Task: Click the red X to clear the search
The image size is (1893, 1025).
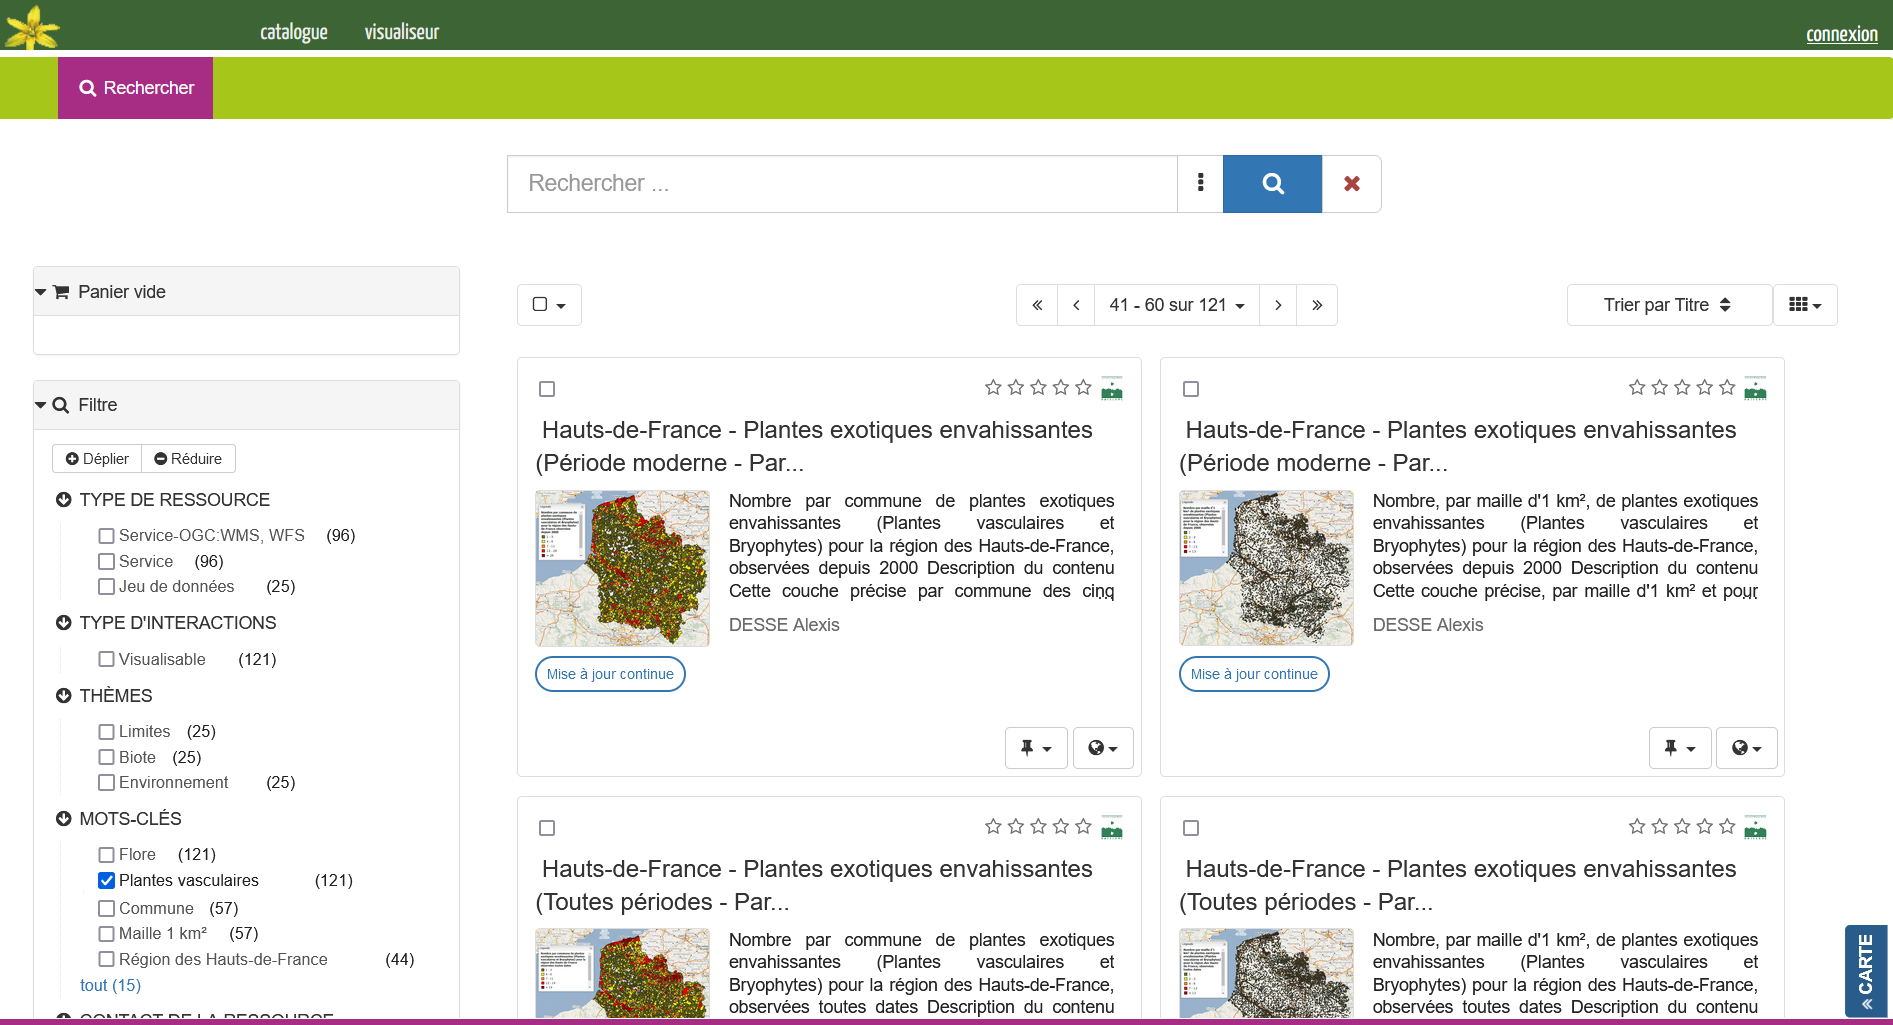Action: [x=1351, y=183]
